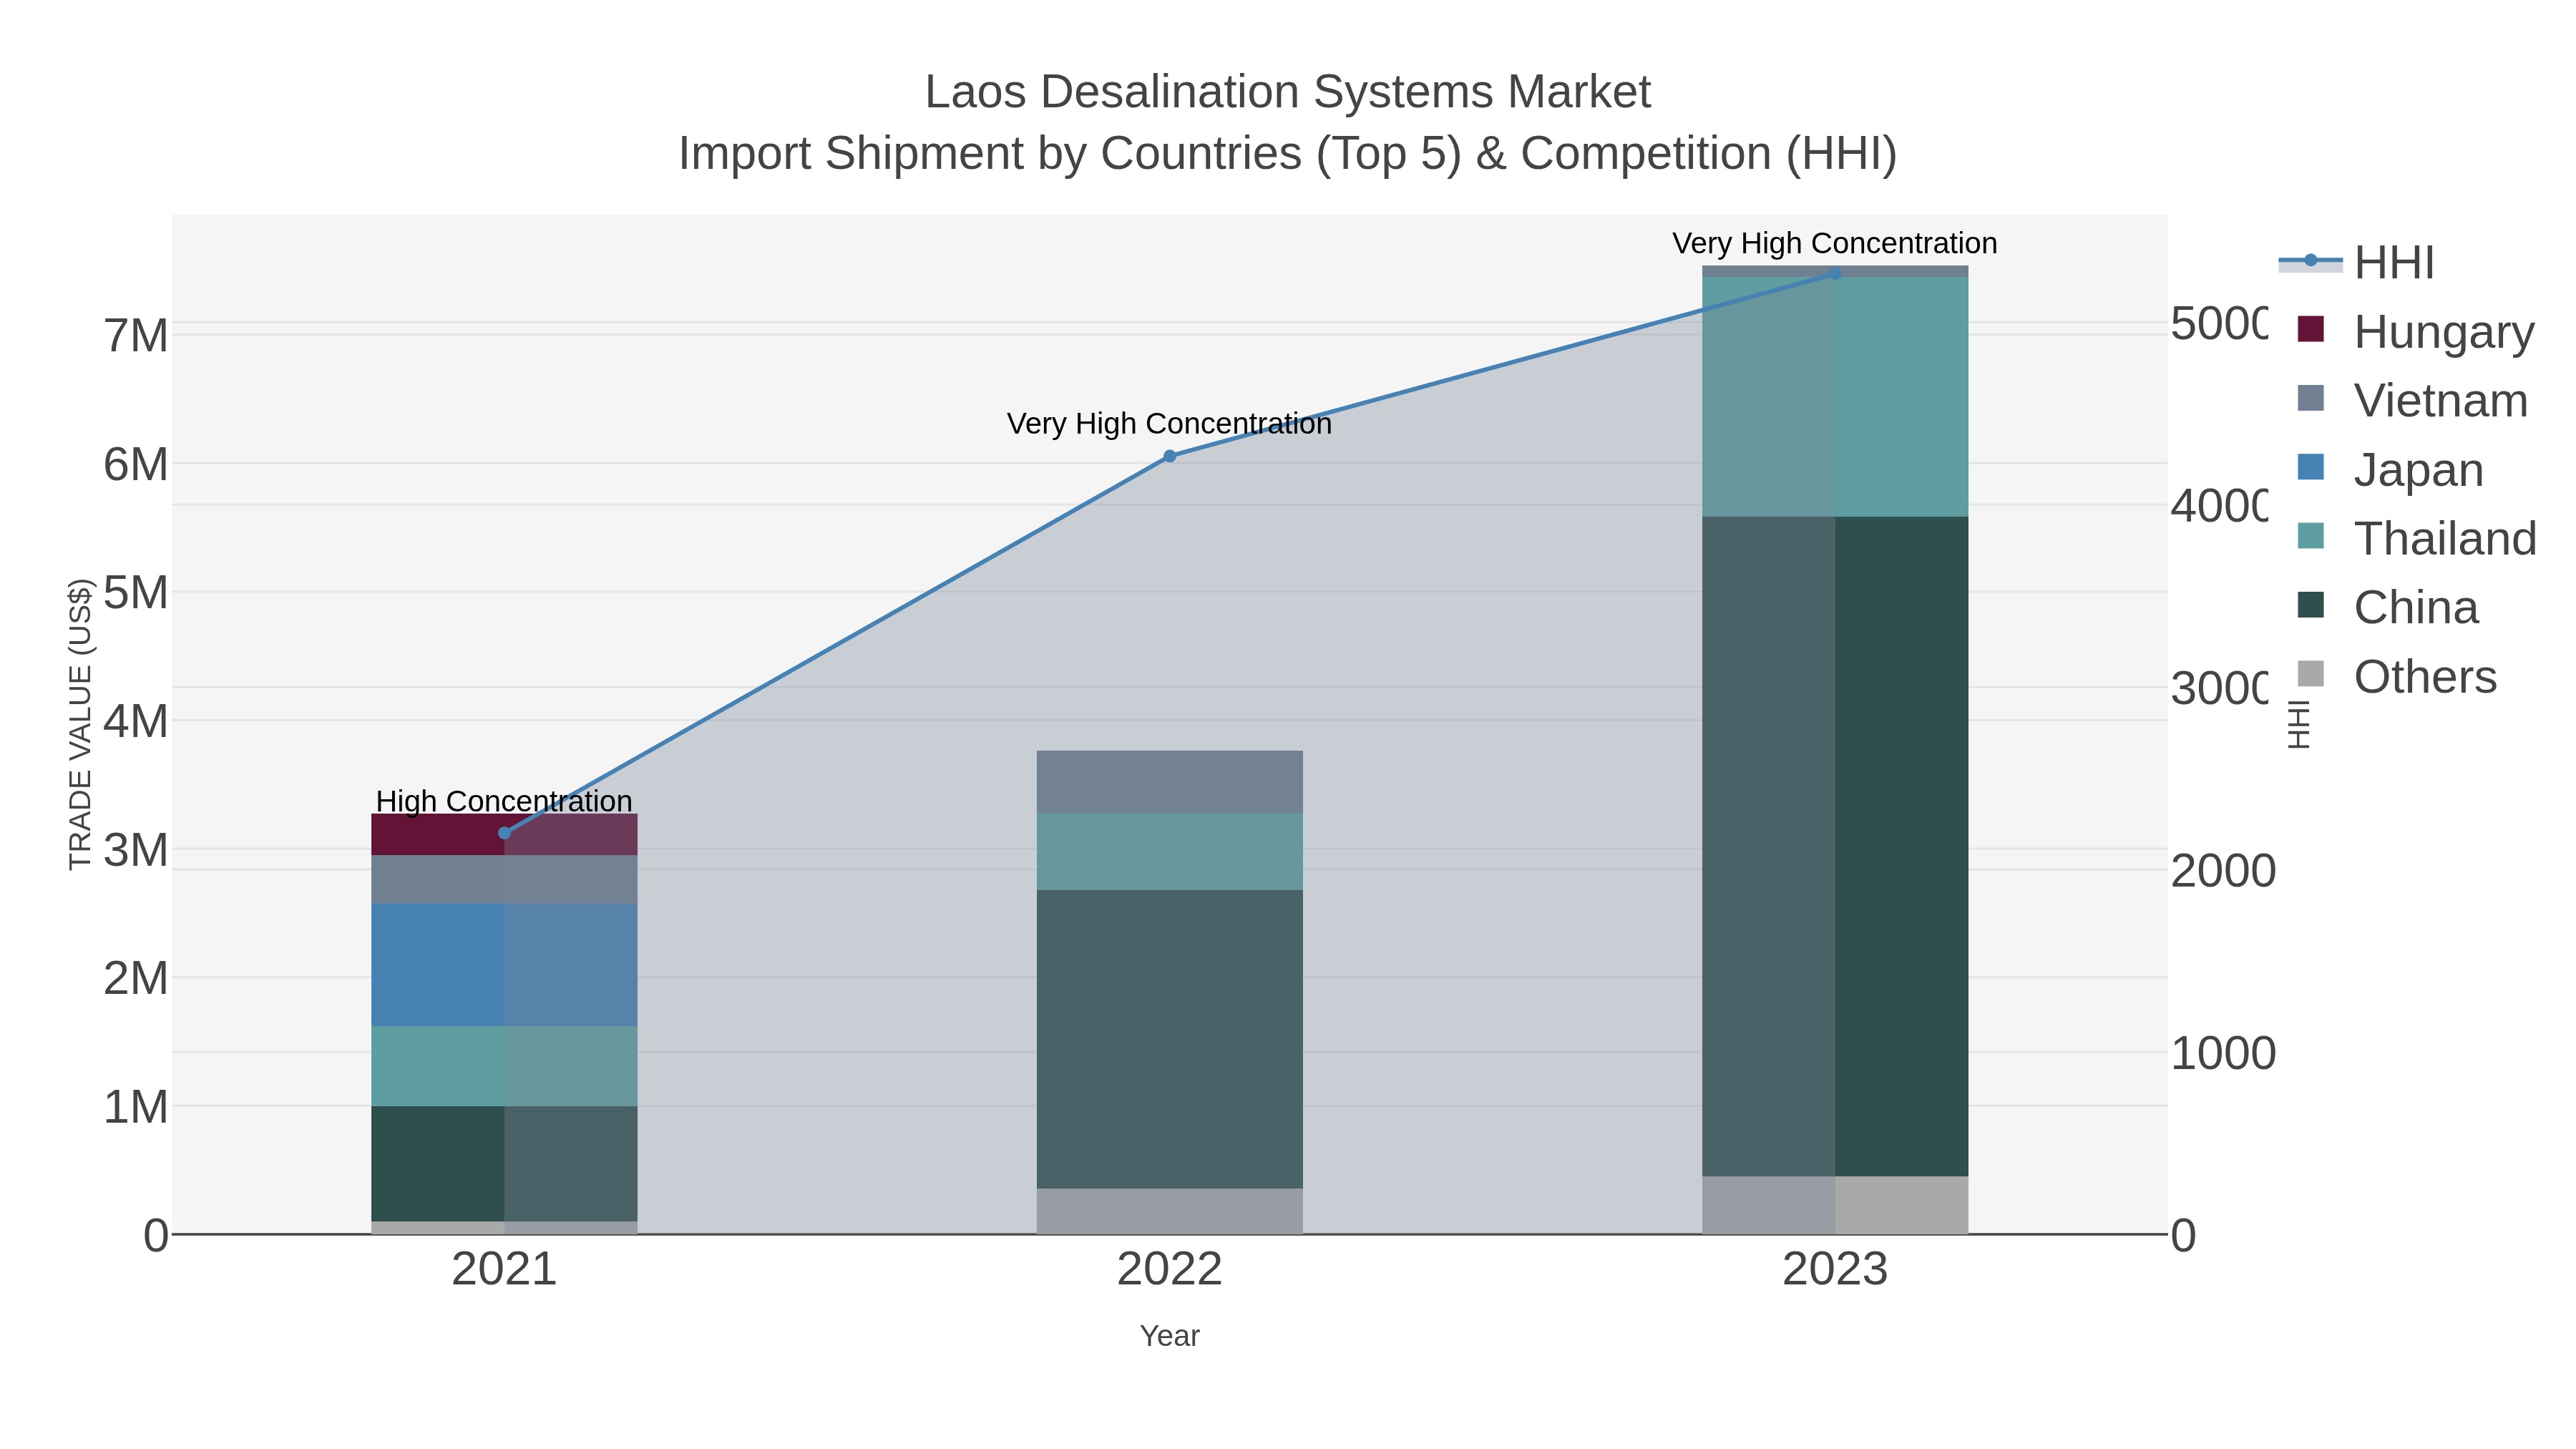Click the China dark green legend swatch
The height and width of the screenshot is (1449, 2576).
tap(2311, 604)
